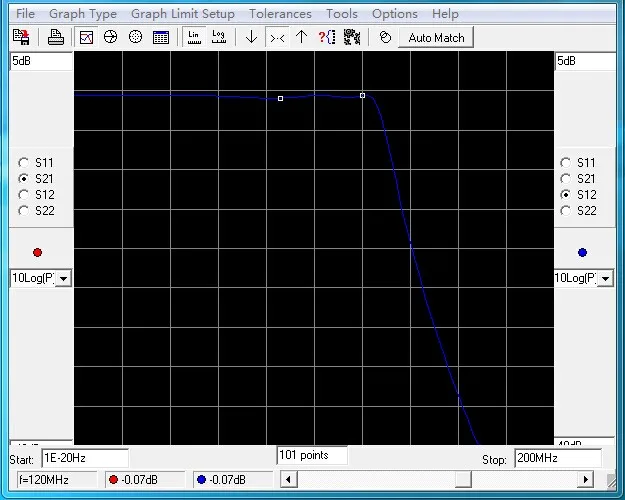This screenshot has width=625, height=500.
Task: Click the scrollbar right arrow
Action: point(586,479)
